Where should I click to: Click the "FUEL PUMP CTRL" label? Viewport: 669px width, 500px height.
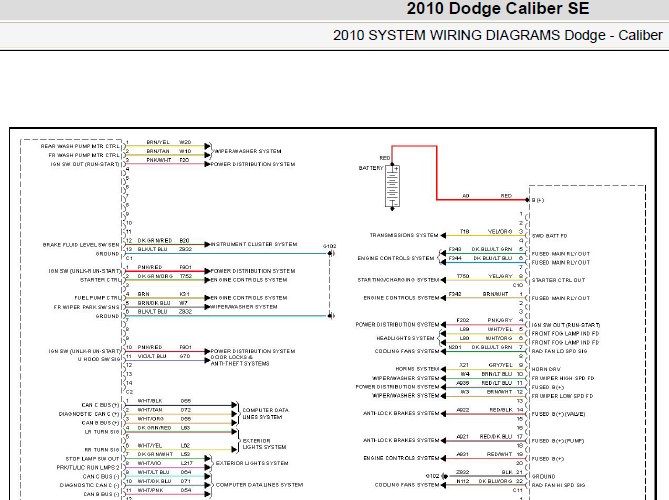(97, 298)
